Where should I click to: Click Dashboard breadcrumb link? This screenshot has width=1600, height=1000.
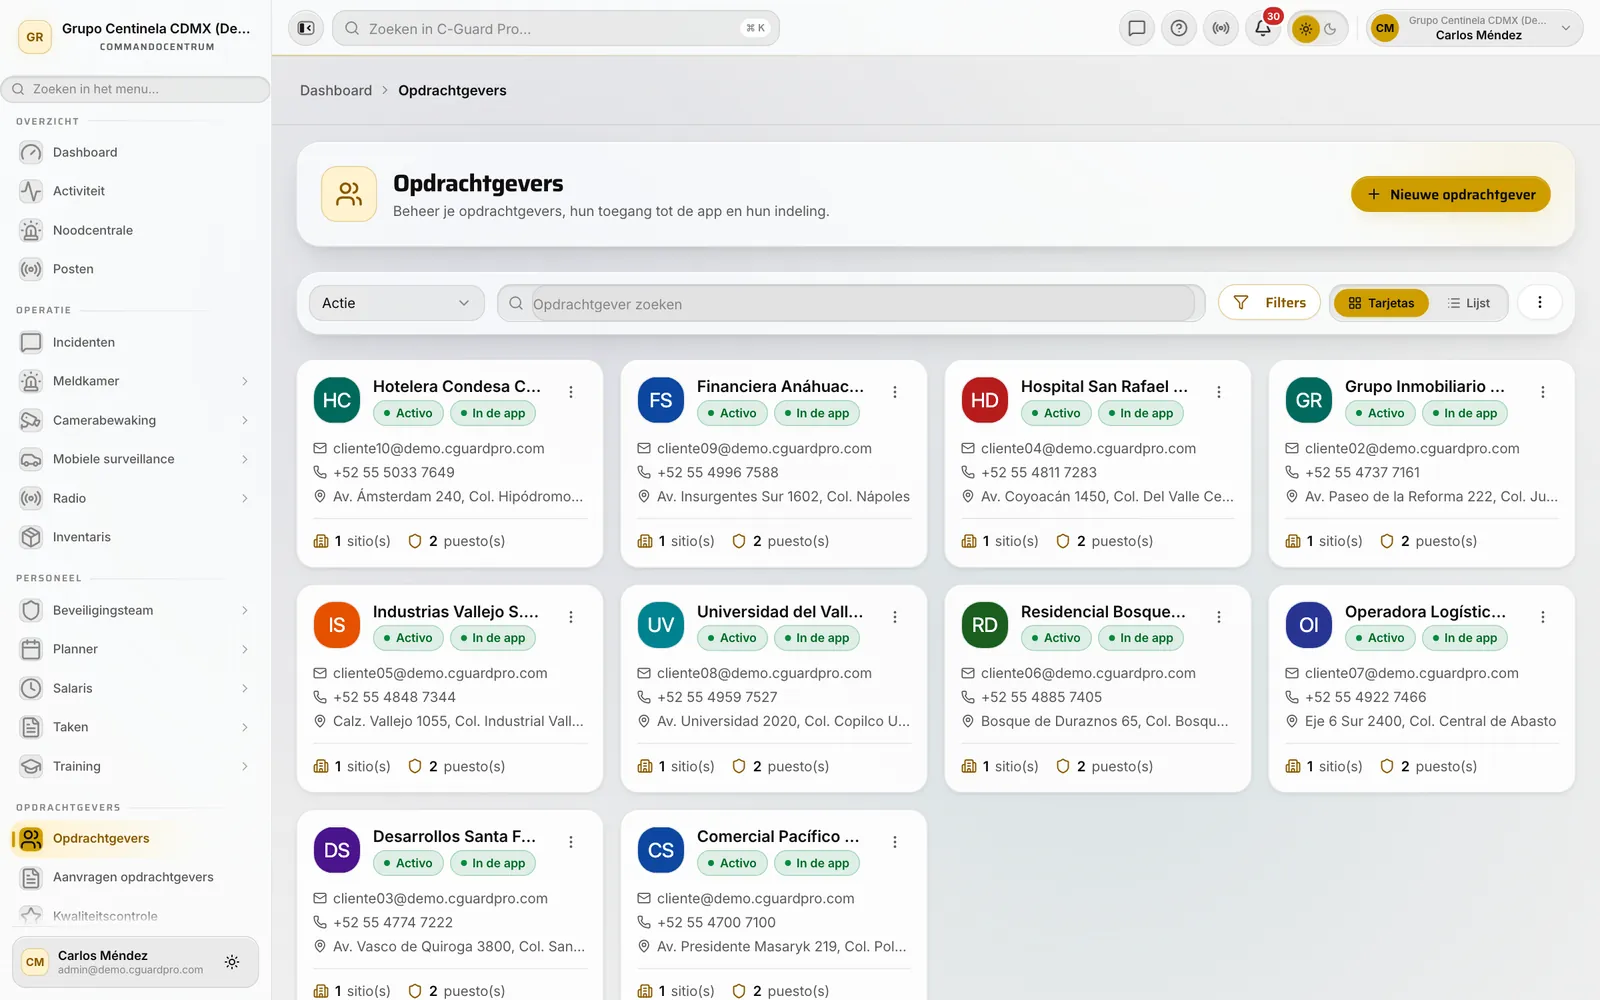pyautogui.click(x=336, y=90)
